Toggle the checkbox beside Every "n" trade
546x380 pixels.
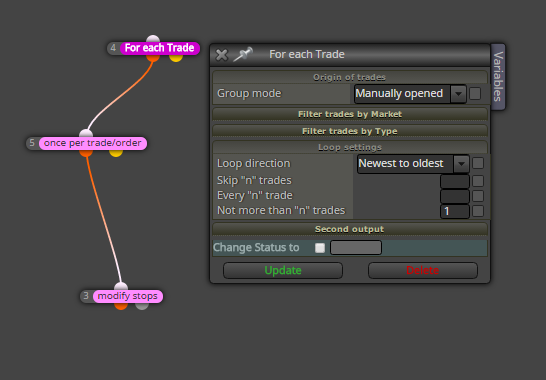click(478, 196)
